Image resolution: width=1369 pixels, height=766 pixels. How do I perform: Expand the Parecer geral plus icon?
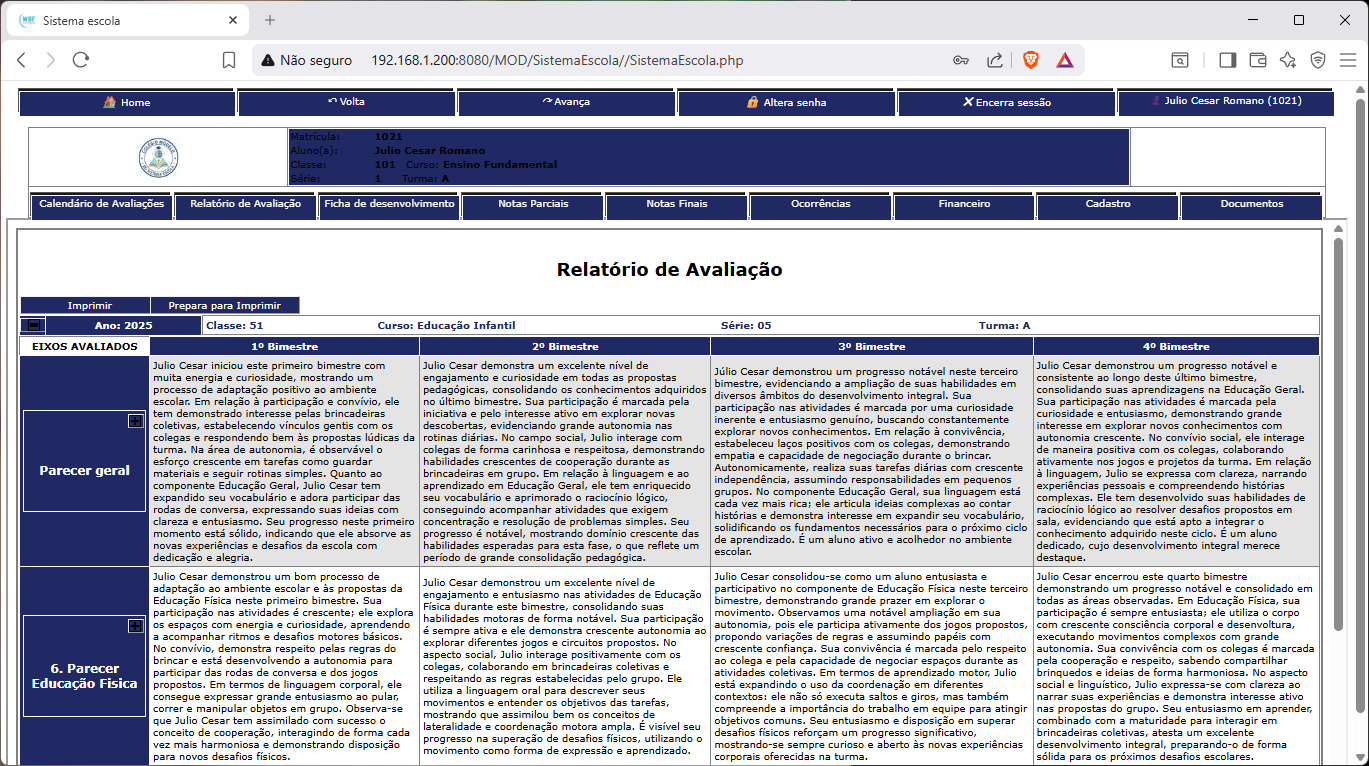[x=135, y=421]
